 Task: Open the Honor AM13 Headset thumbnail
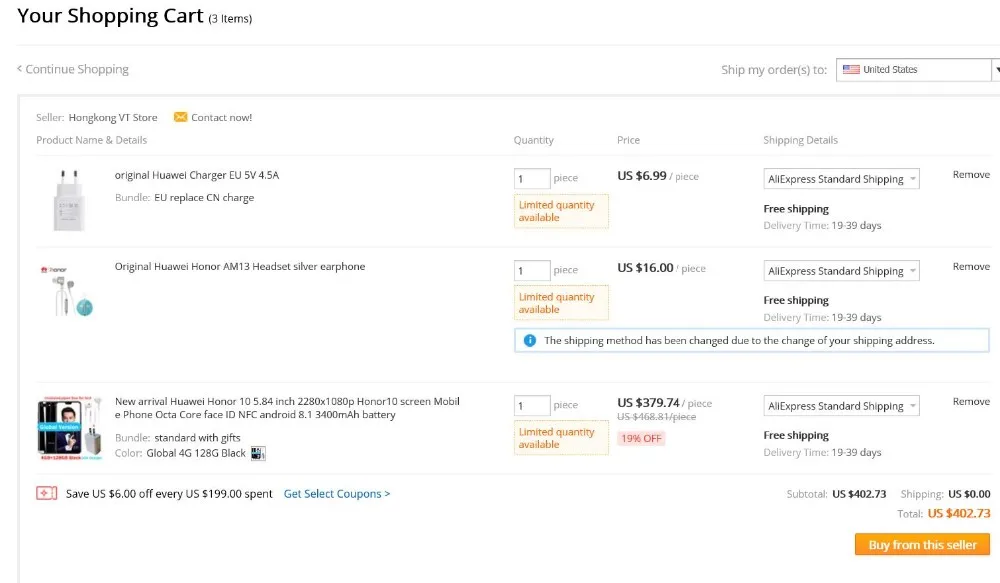68,290
